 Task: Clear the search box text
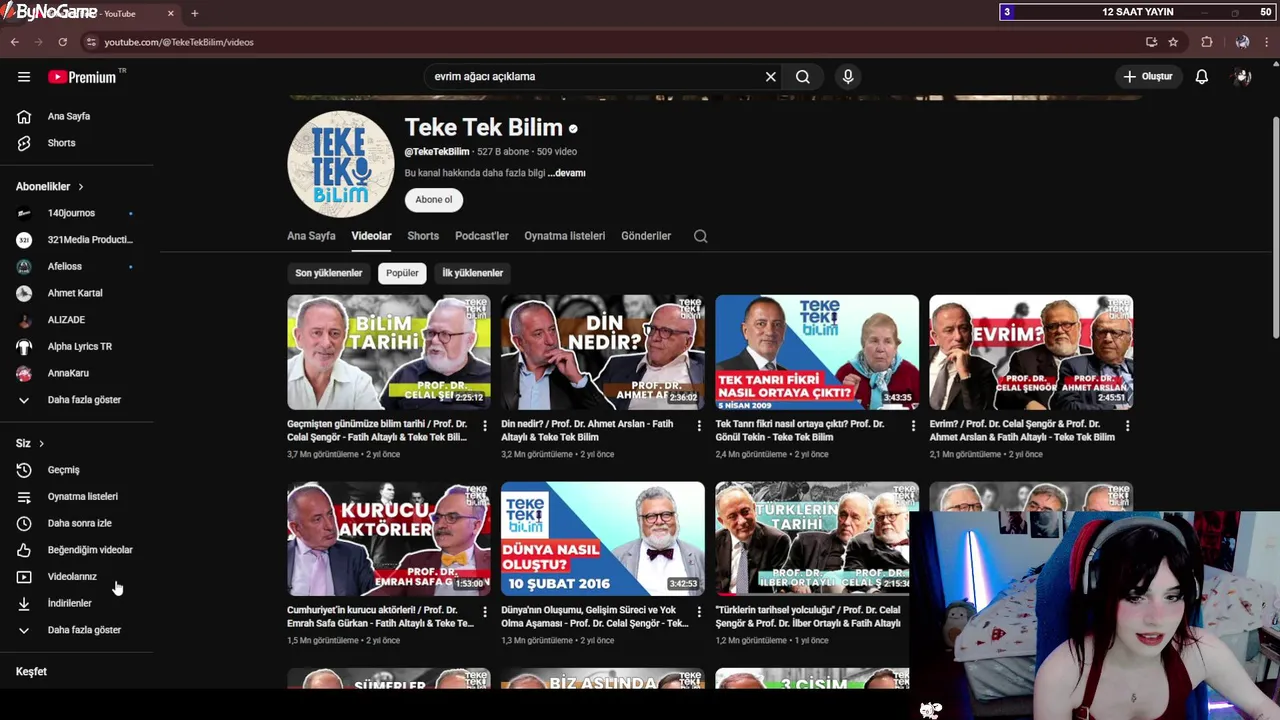coord(770,76)
